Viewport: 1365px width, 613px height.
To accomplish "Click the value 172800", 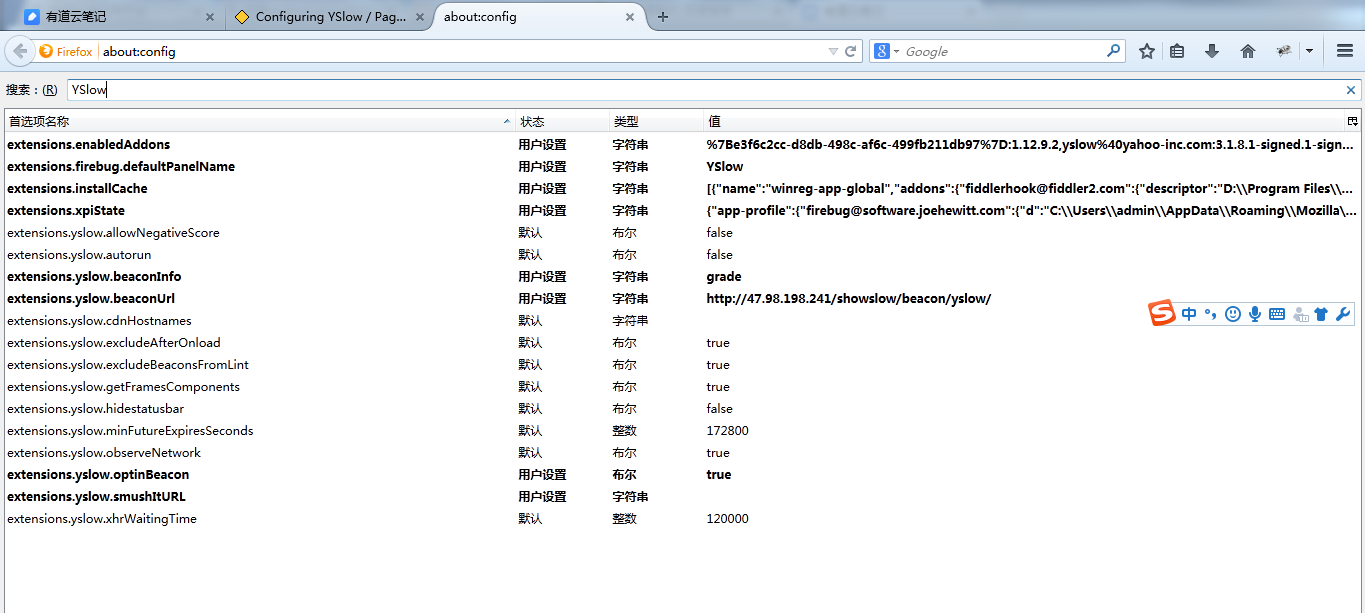I will [x=727, y=431].
